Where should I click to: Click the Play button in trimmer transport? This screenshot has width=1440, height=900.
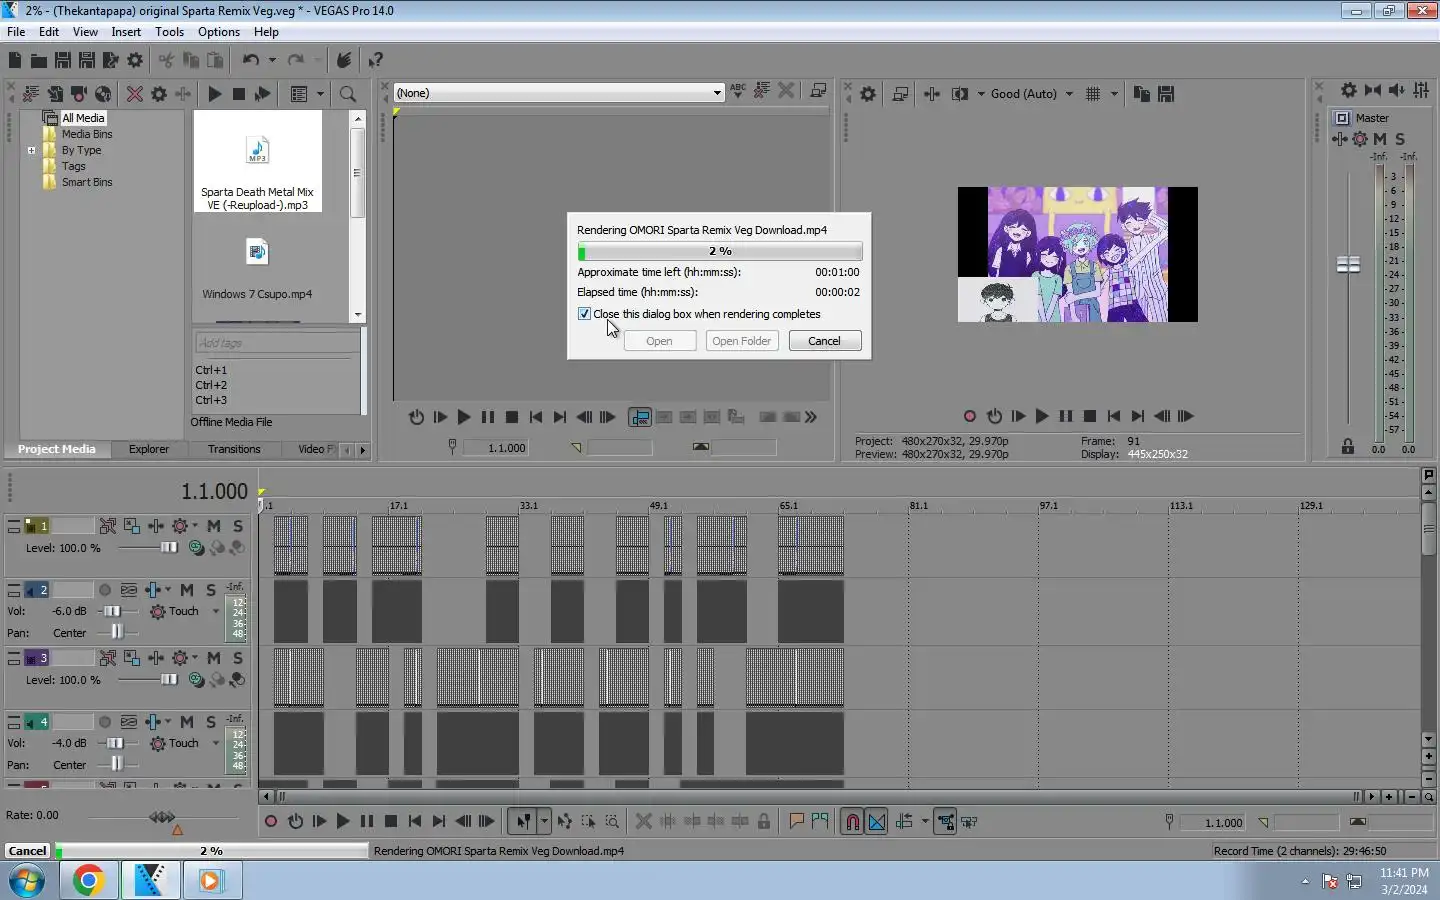[464, 417]
